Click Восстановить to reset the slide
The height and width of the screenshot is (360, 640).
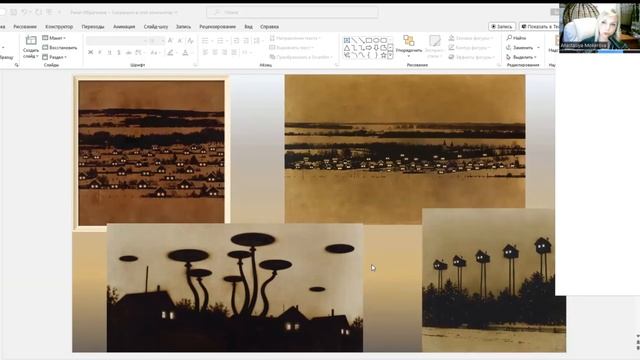60,48
